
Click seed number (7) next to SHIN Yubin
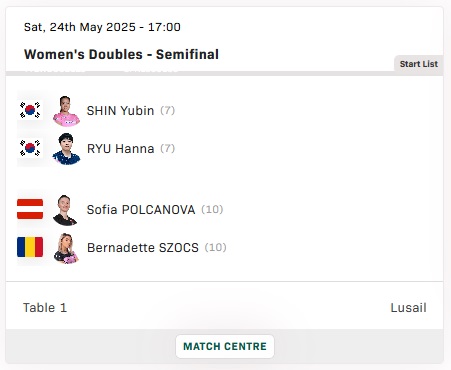(168, 110)
